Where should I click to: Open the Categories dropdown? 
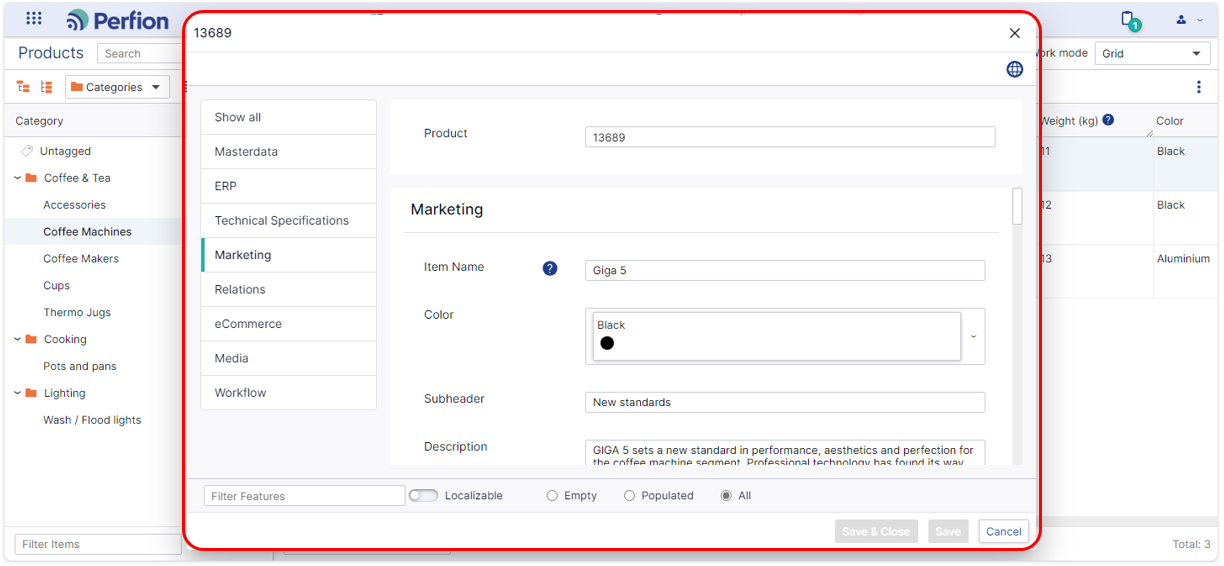click(x=117, y=87)
